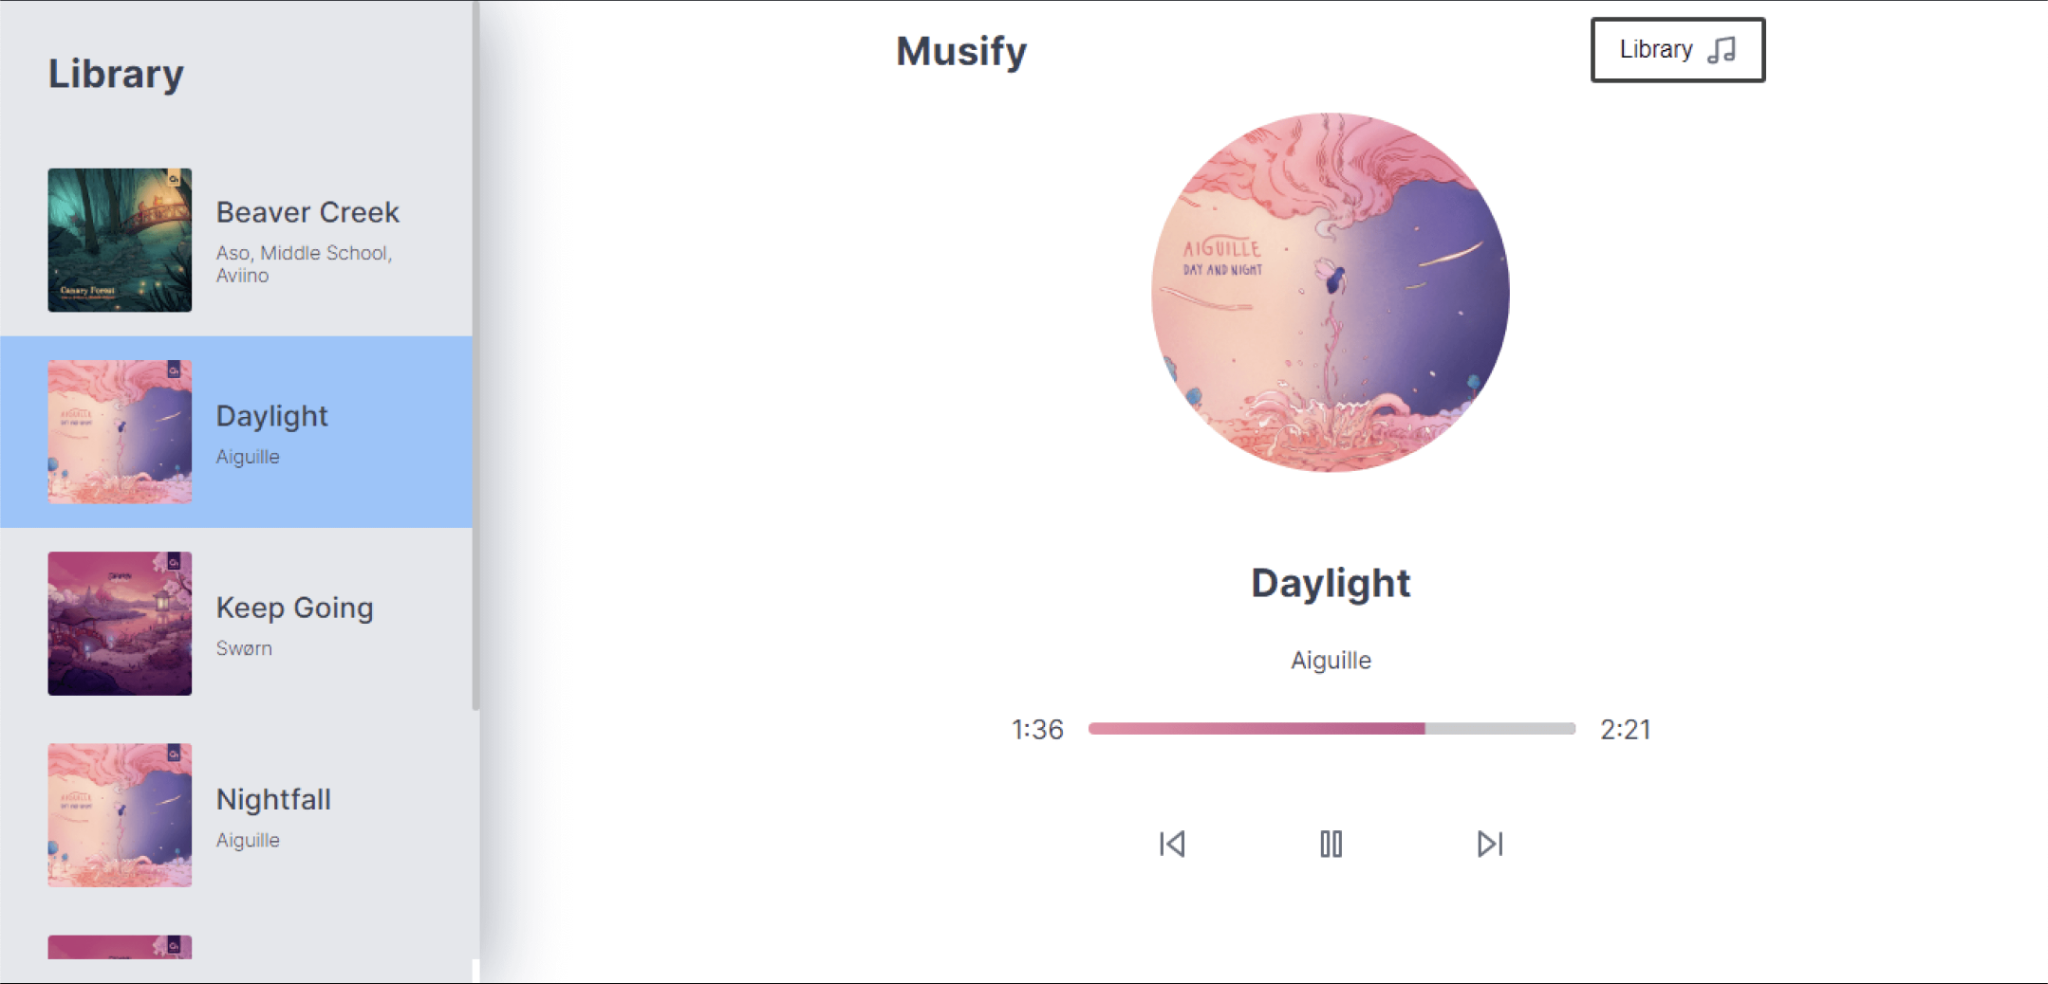Click the total duration label 2:21
Screen dimensions: 2048x984
1626,729
